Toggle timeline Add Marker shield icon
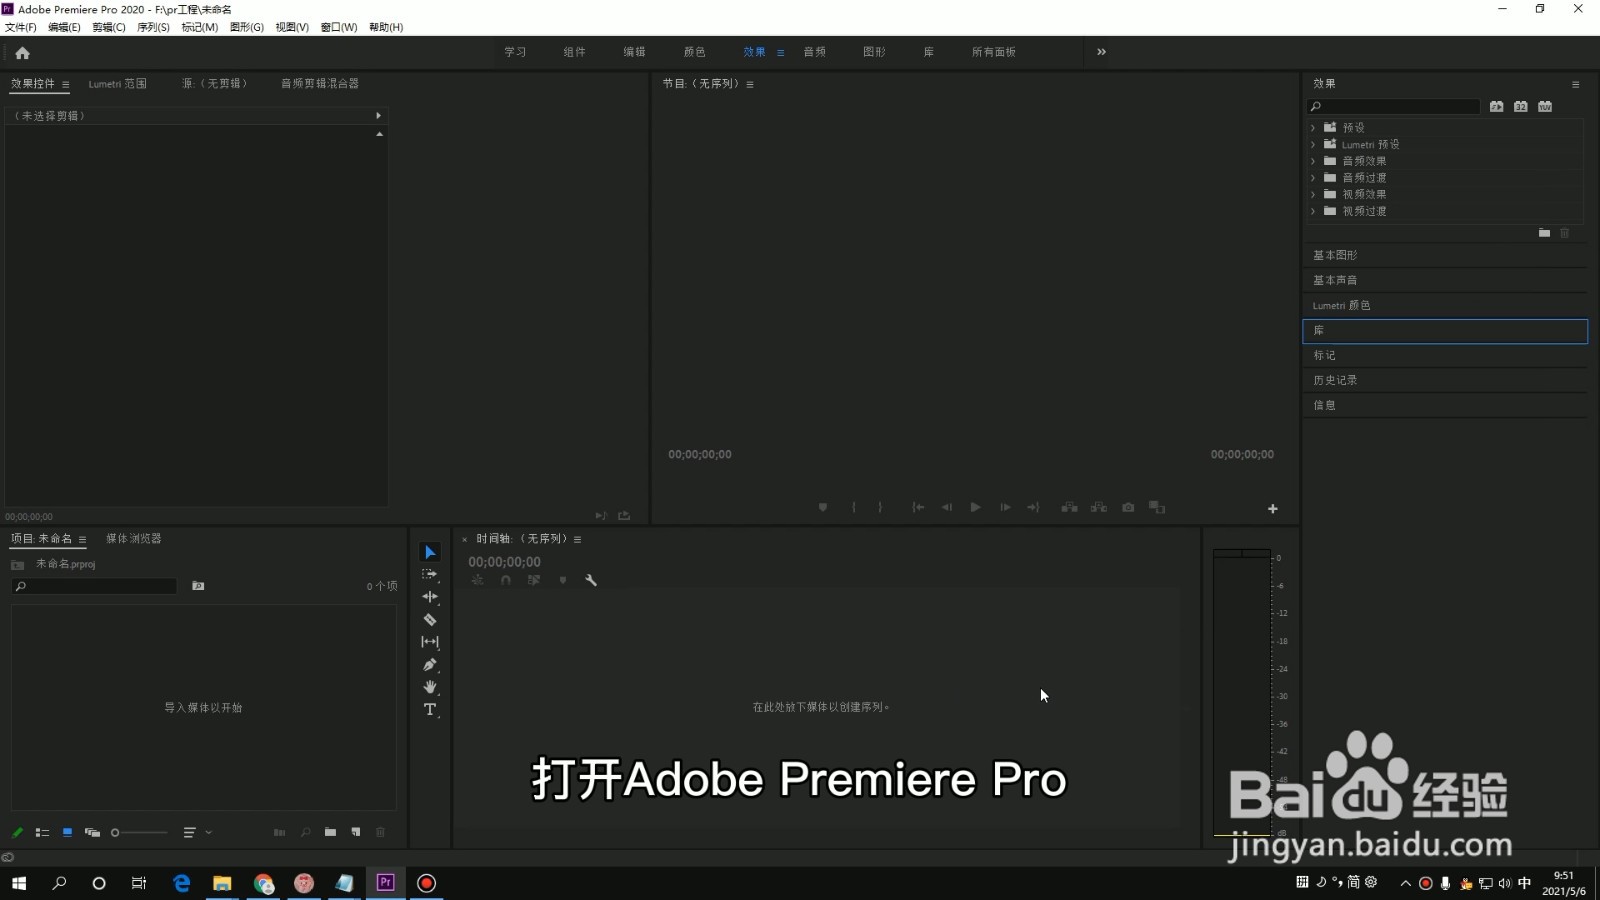 tap(563, 580)
